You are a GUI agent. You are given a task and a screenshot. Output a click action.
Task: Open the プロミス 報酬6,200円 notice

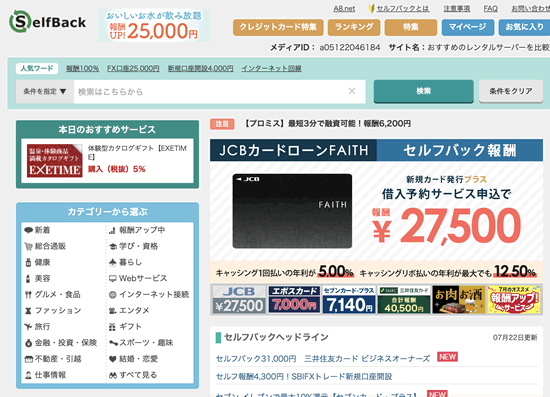click(x=327, y=124)
